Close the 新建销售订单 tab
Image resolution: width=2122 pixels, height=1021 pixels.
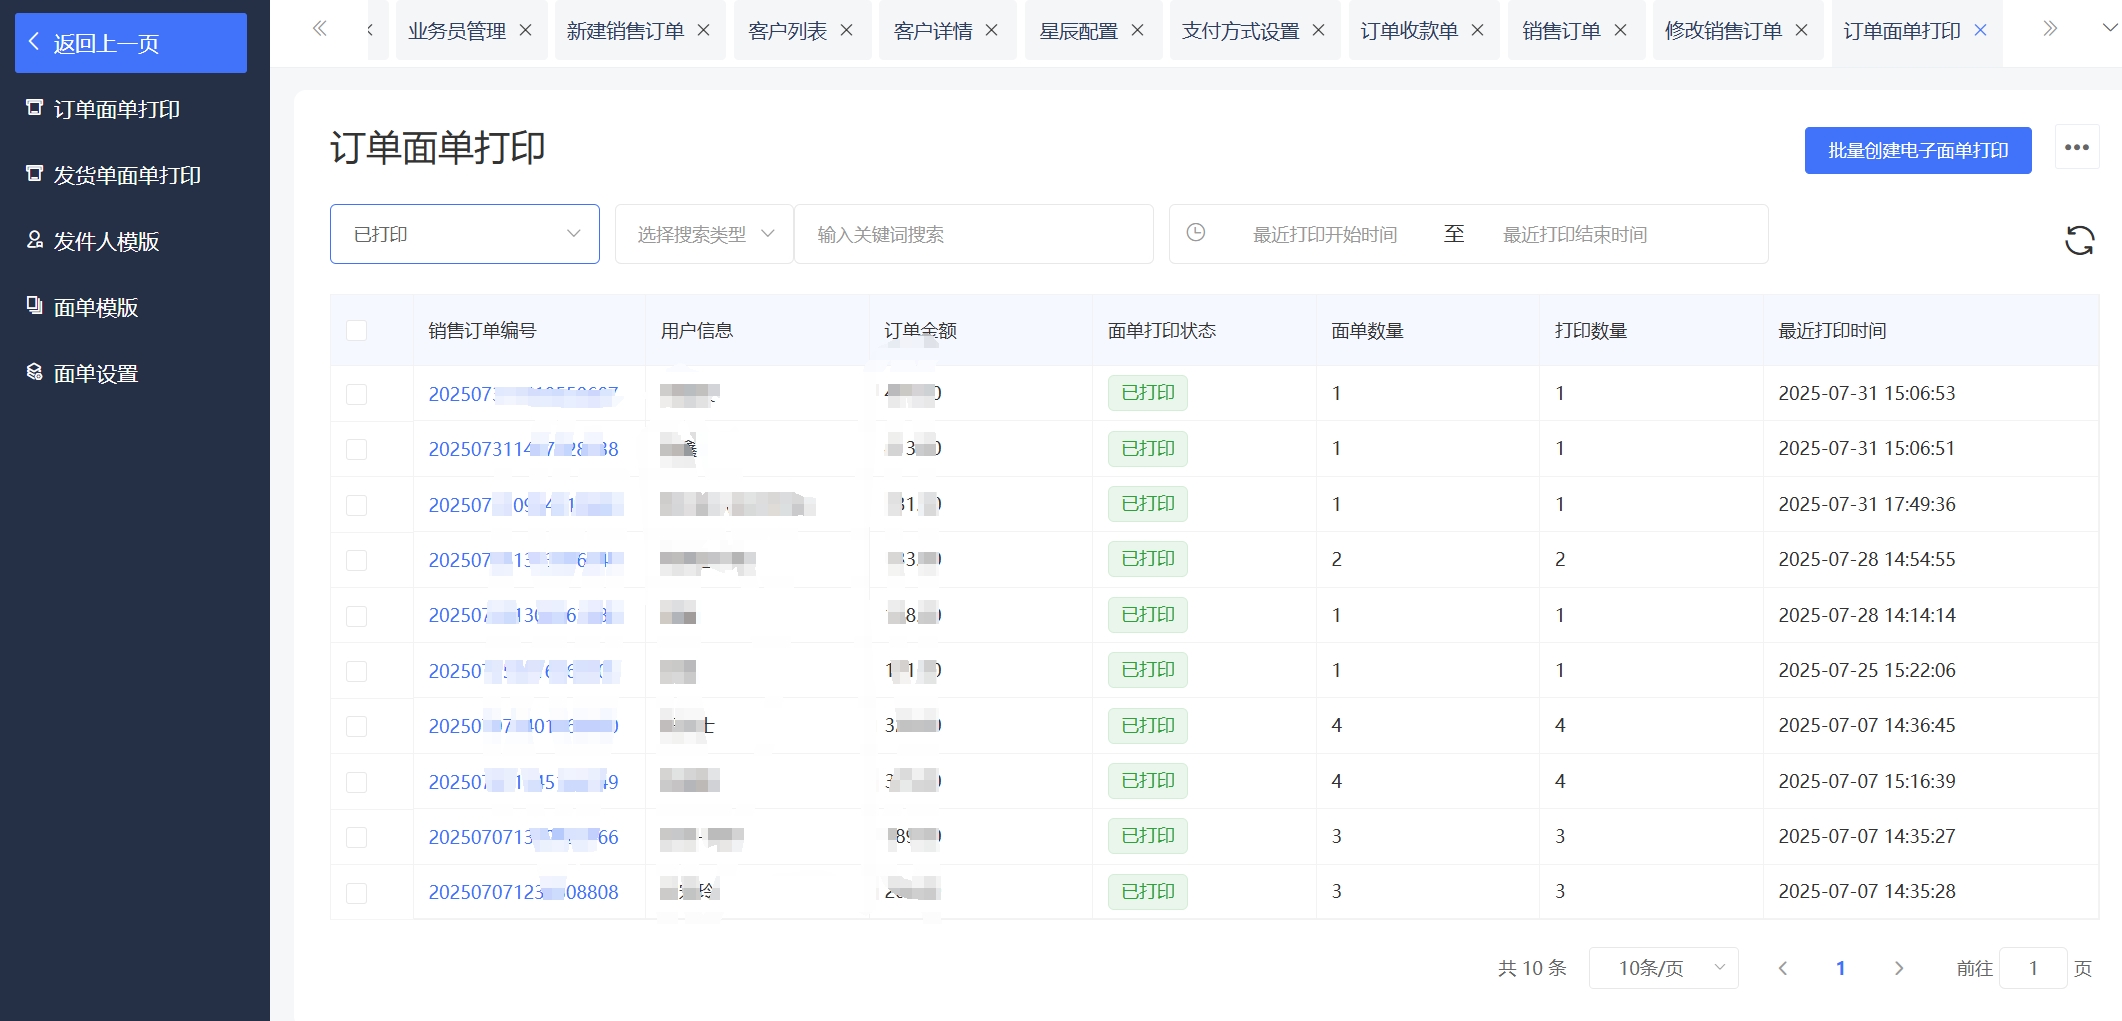coord(703,31)
